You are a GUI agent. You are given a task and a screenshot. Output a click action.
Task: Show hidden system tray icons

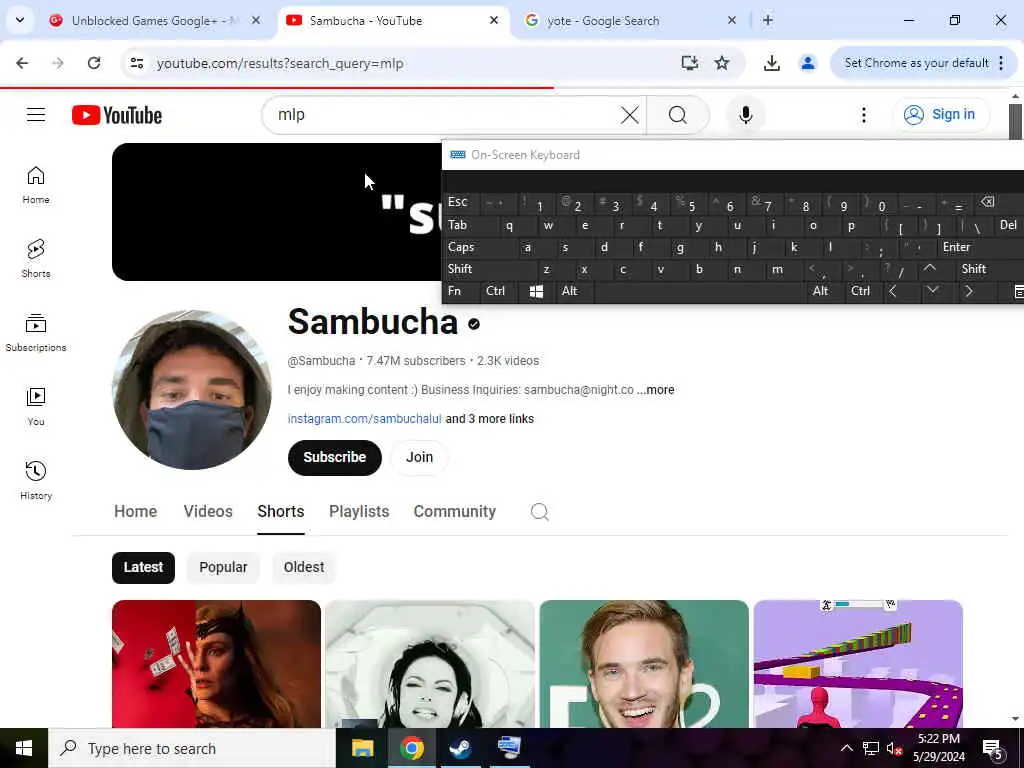click(846, 748)
